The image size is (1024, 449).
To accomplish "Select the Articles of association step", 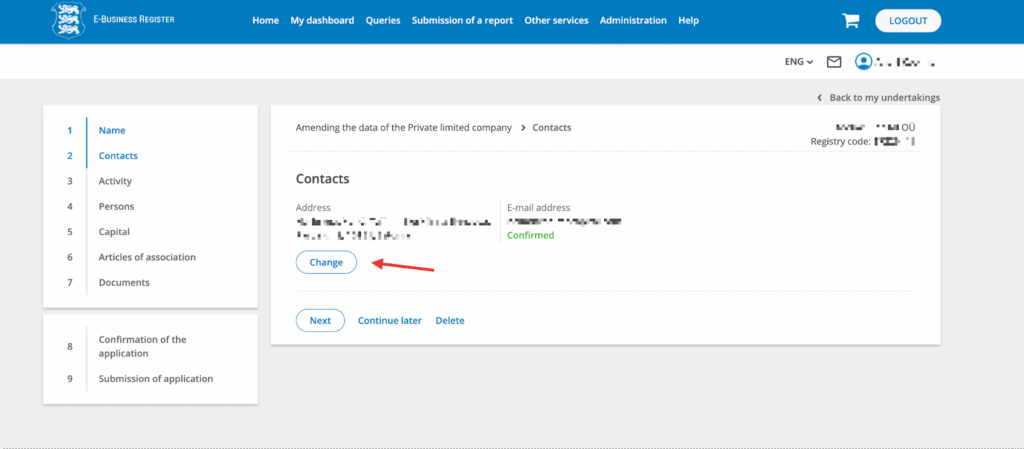I will point(147,257).
